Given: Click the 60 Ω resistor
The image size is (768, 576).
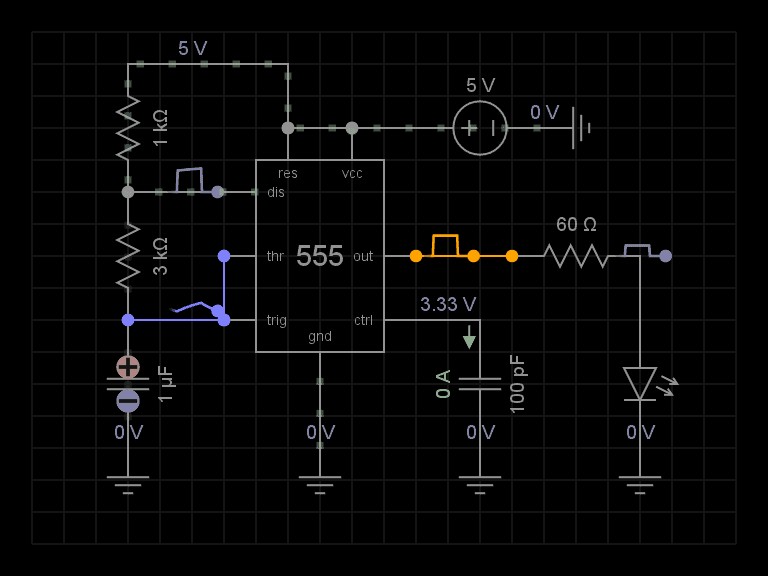Looking at the screenshot, I should pyautogui.click(x=576, y=256).
